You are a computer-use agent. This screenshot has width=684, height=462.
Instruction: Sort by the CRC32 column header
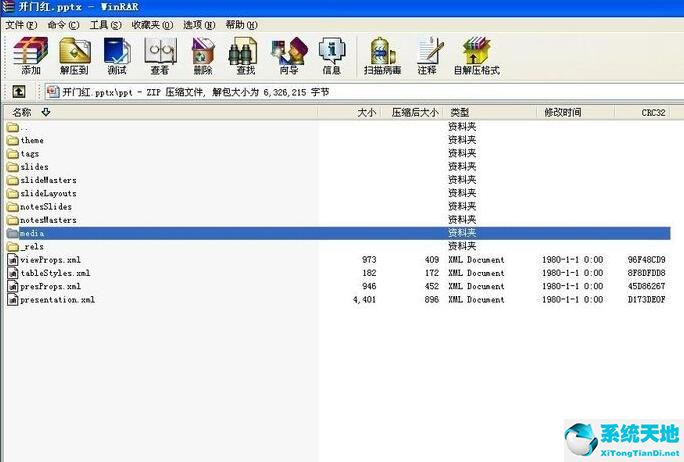(643, 113)
